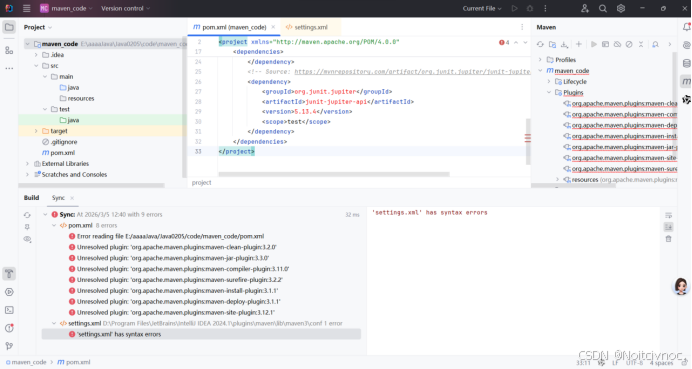Toggle scroll to end in output
This screenshot has width=692, height=369.
click(x=669, y=227)
